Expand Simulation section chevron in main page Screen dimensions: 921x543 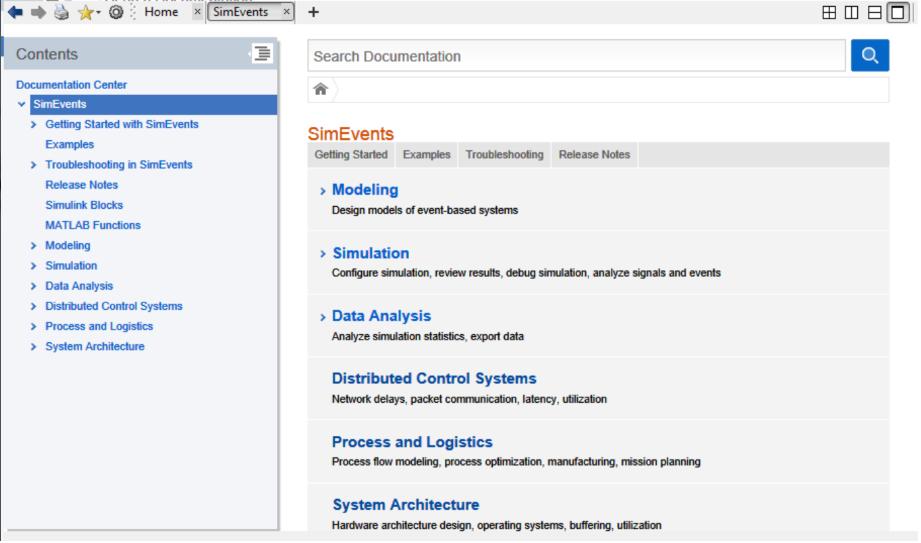pyautogui.click(x=322, y=254)
